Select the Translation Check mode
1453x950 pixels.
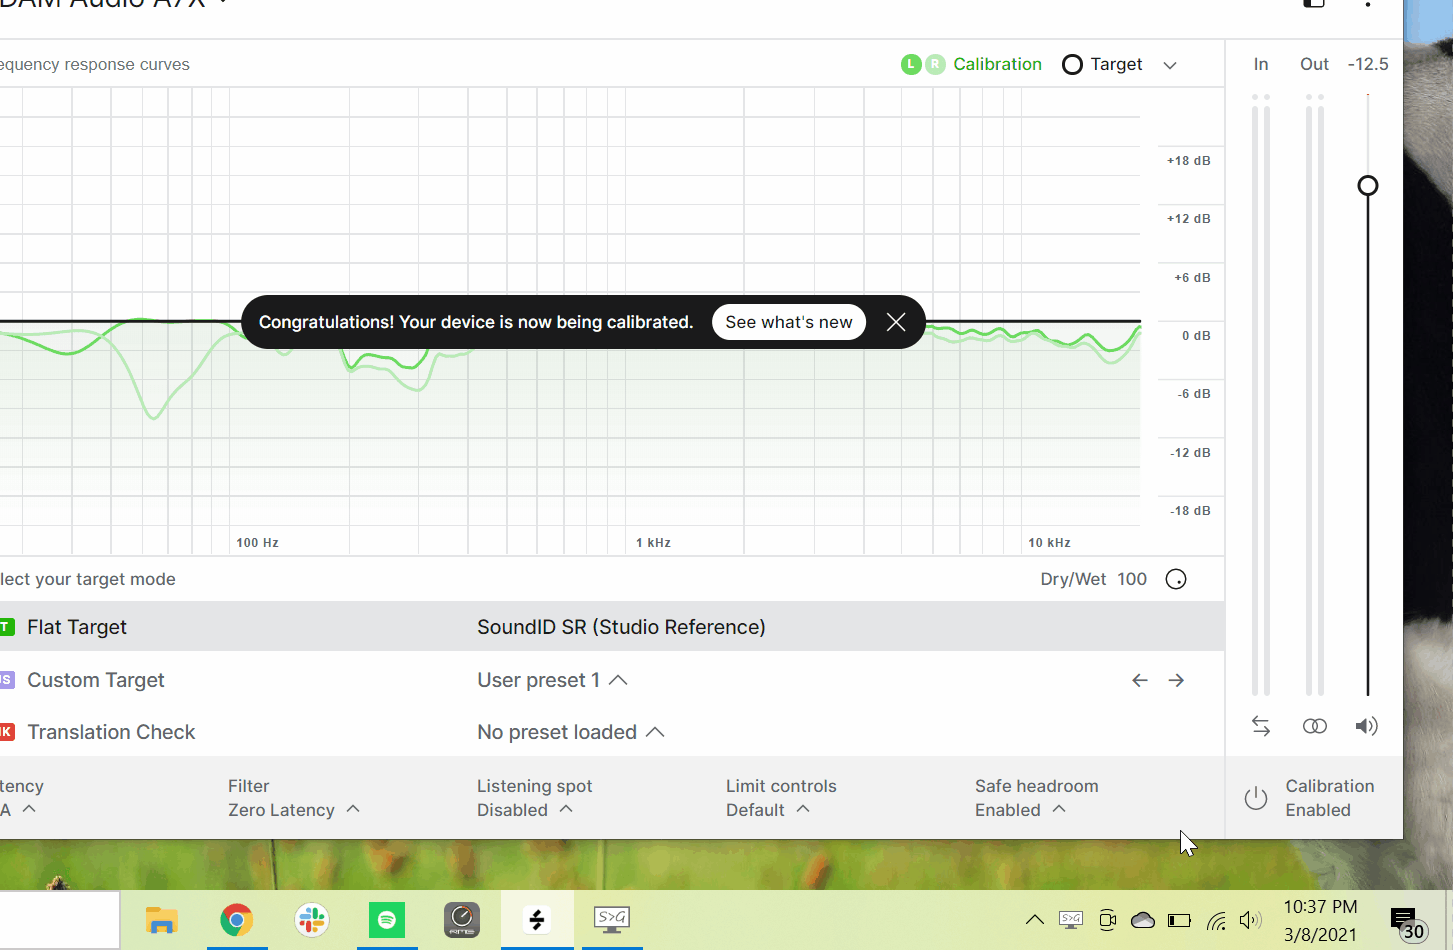(111, 732)
